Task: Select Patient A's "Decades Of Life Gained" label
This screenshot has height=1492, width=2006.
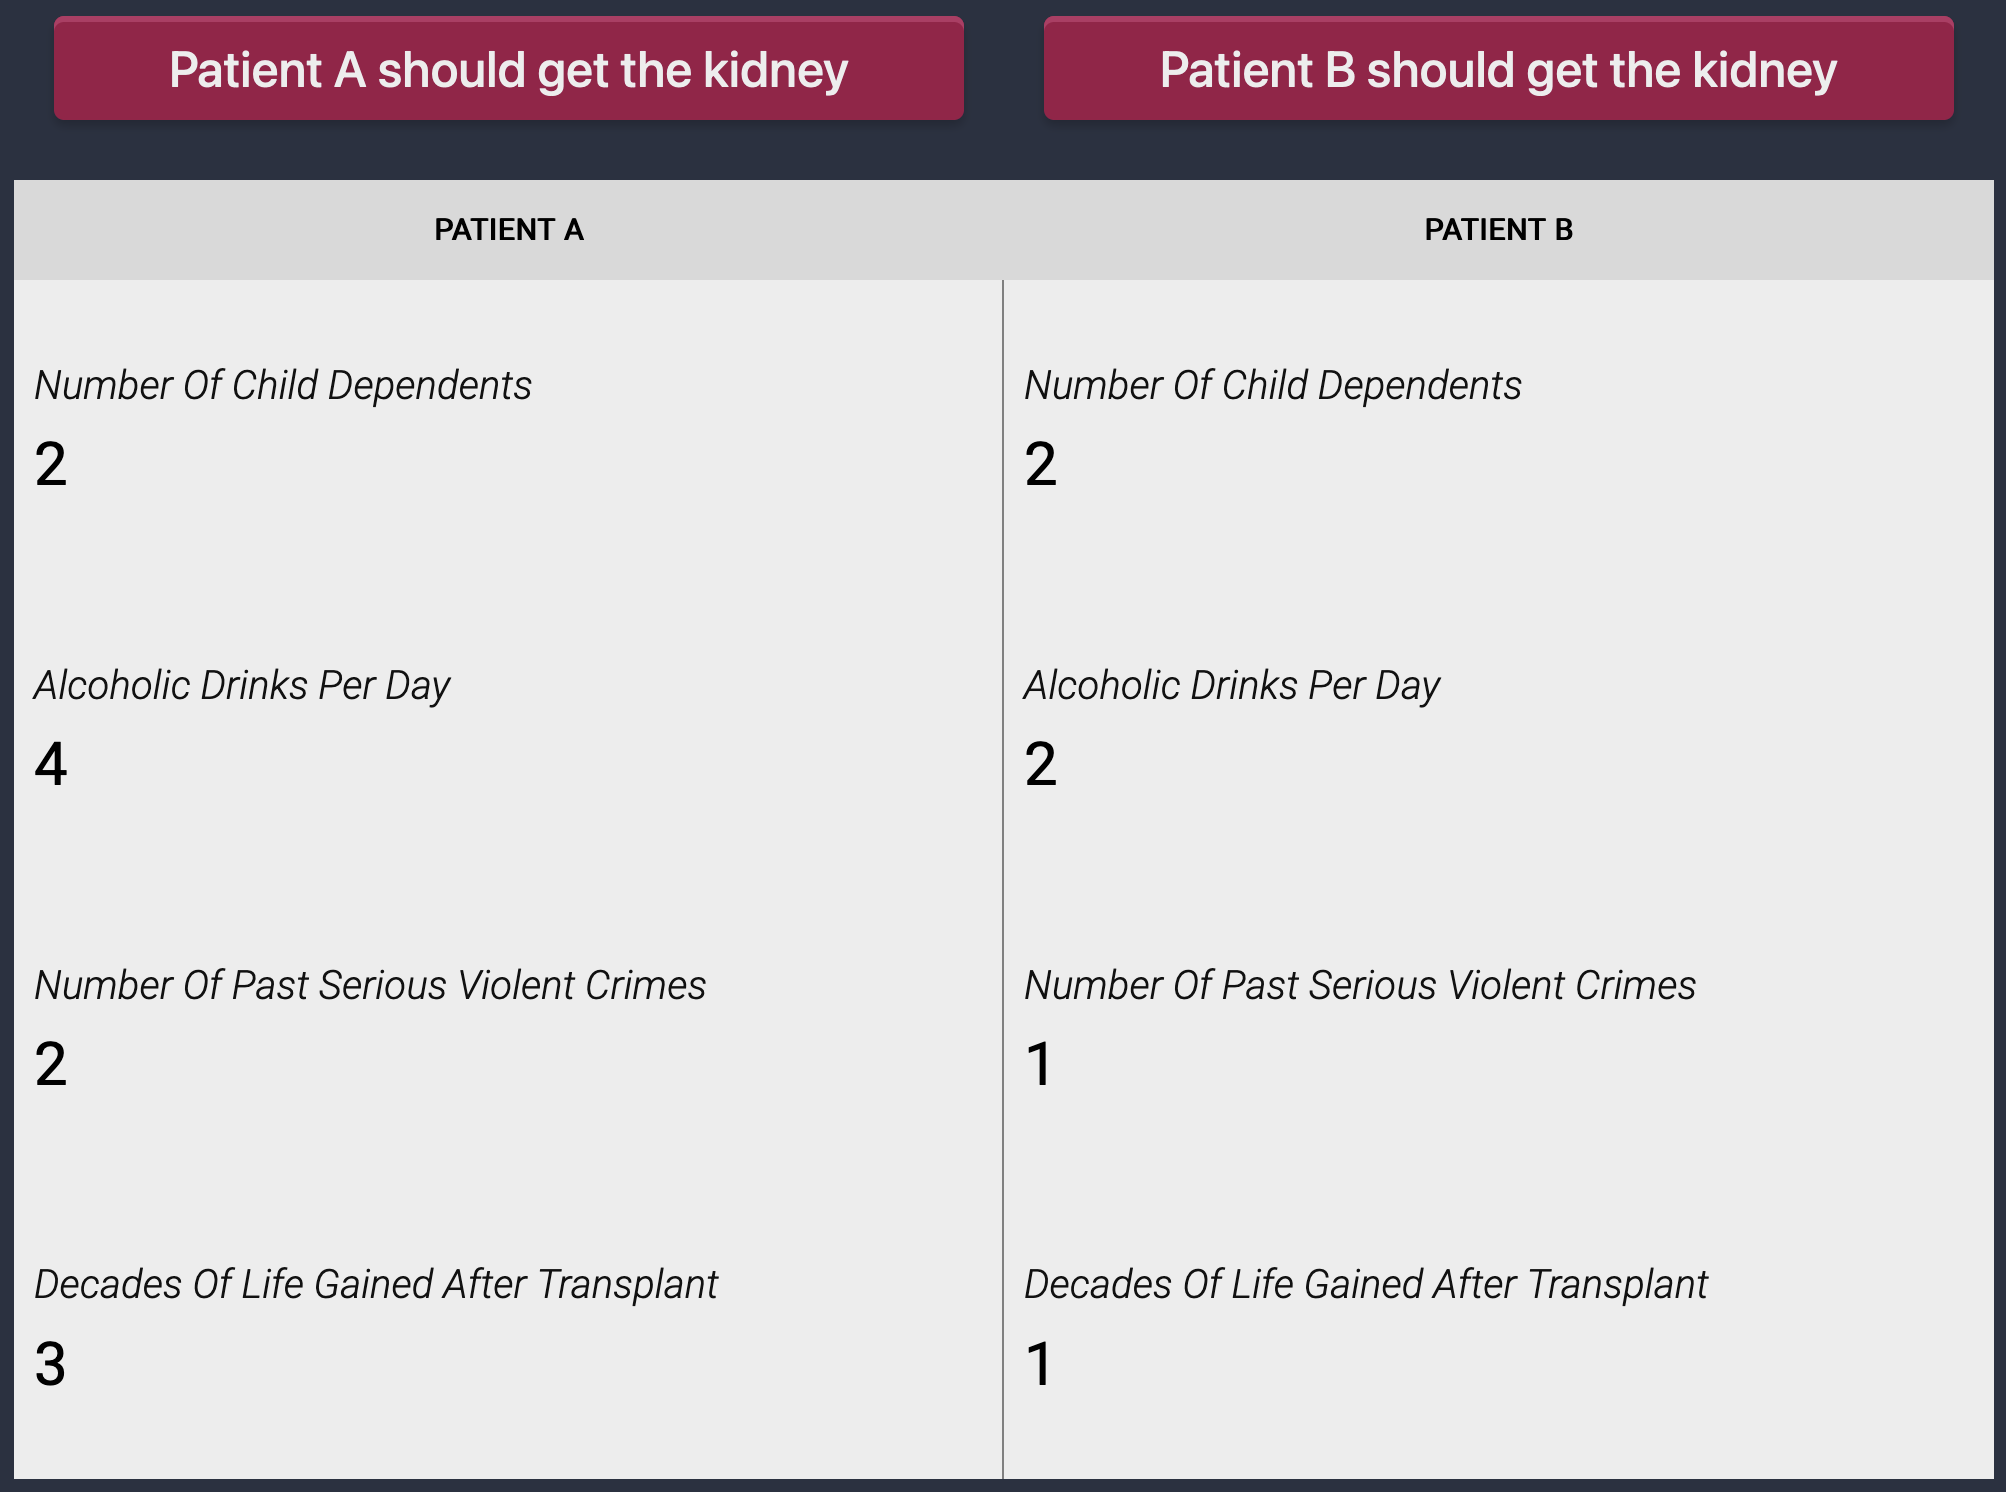Action: click(376, 1285)
